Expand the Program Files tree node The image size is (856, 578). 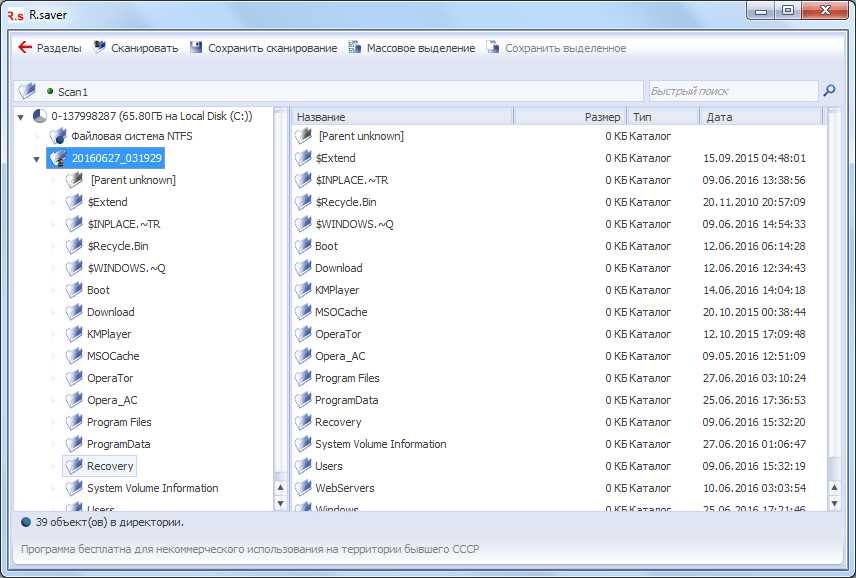53,422
